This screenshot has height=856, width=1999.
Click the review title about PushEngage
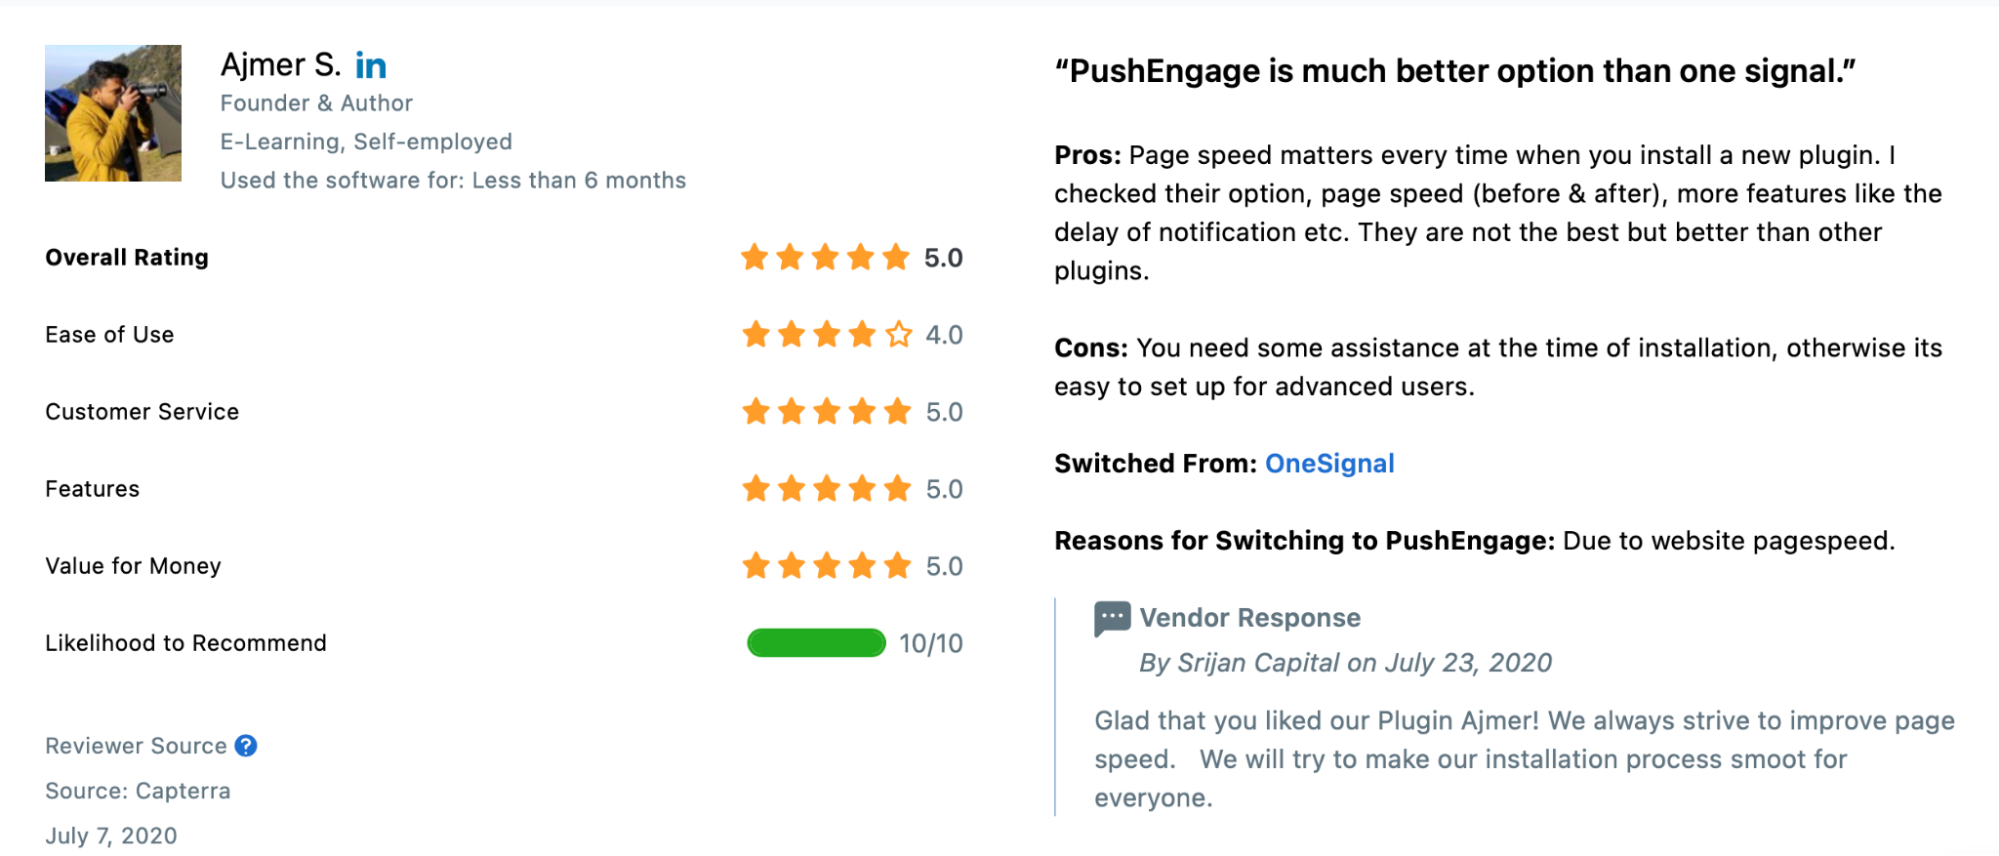1455,71
